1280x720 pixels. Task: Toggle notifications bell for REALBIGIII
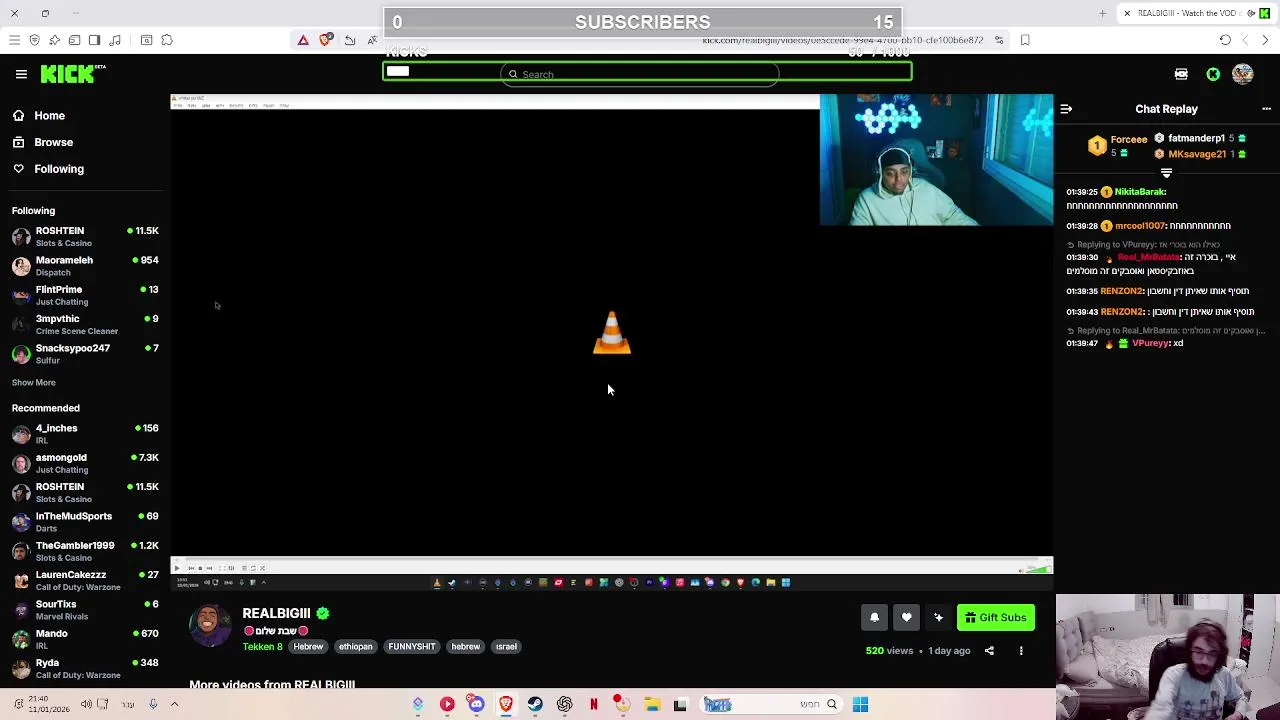[x=874, y=618]
